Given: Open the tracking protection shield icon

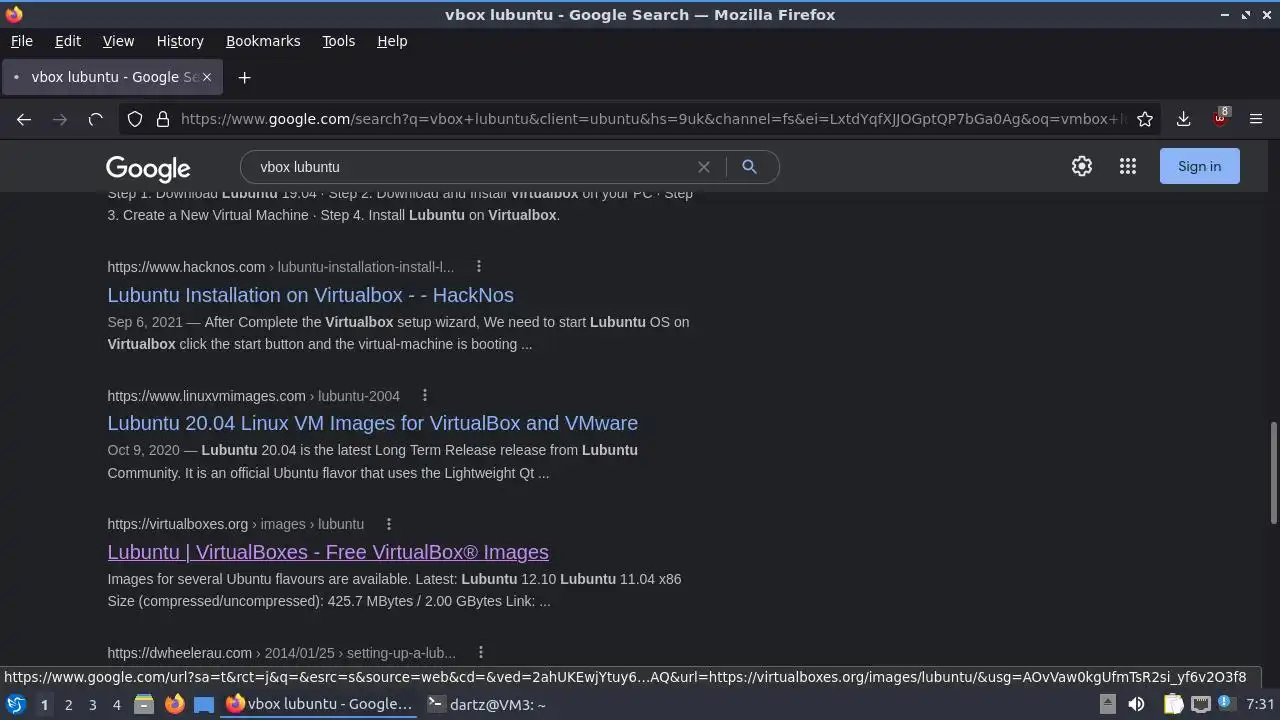Looking at the screenshot, I should point(135,119).
